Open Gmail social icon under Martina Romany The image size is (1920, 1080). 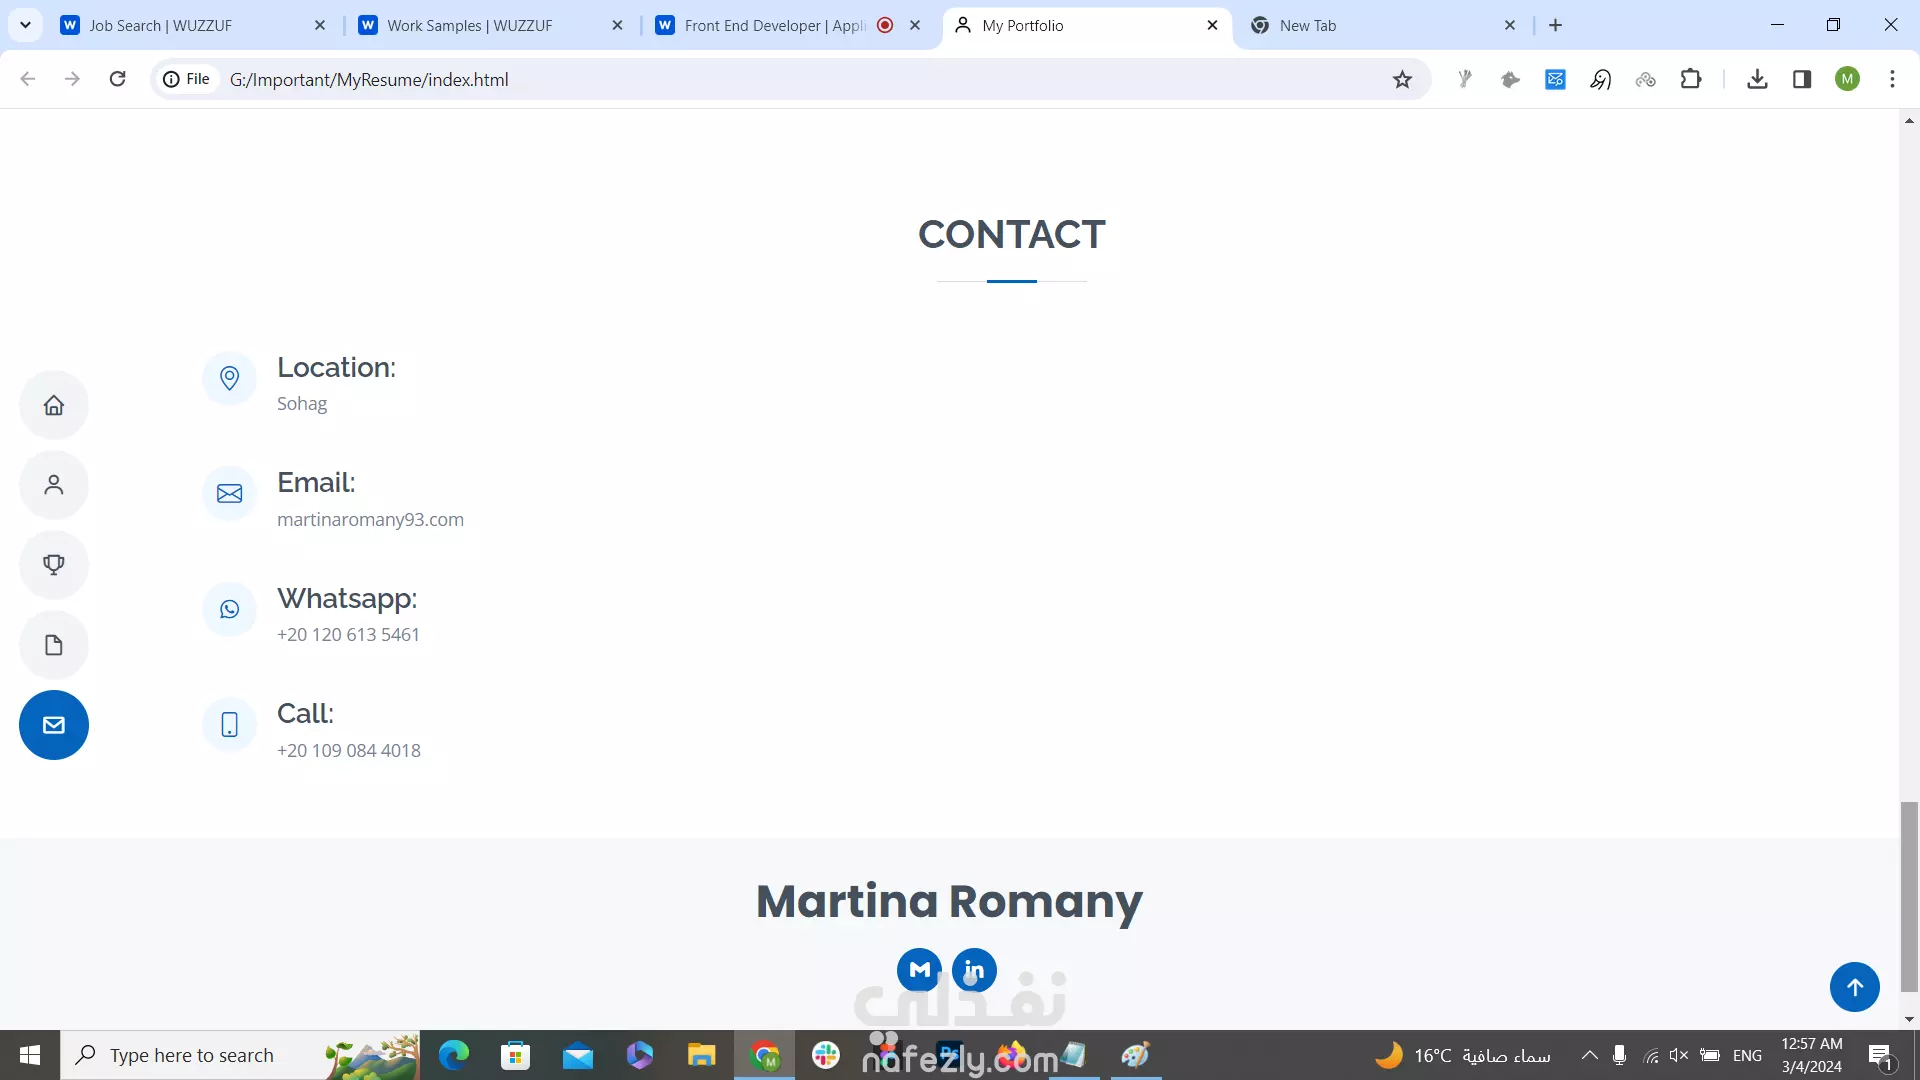[x=919, y=970]
